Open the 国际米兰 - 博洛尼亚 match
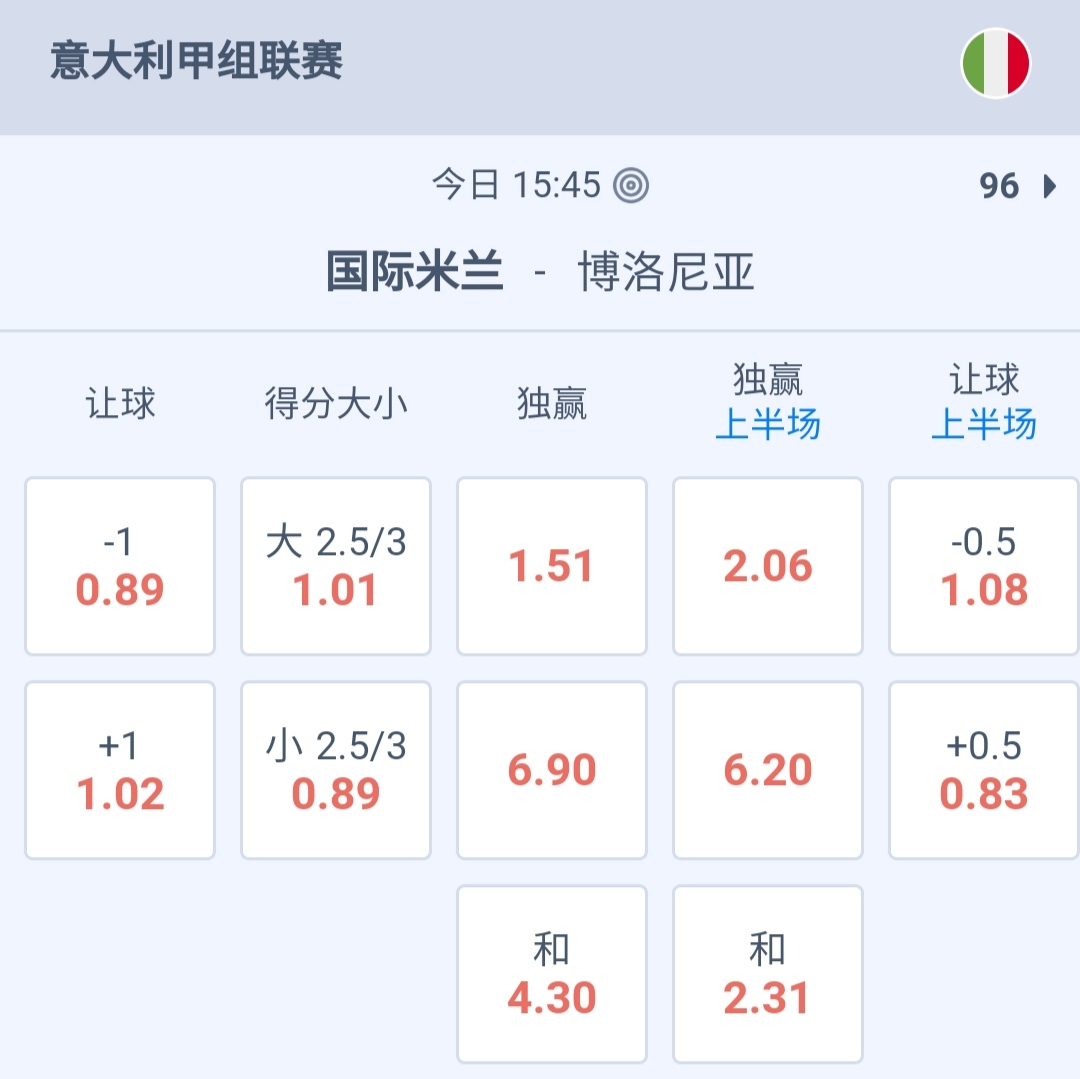Viewport: 1080px width, 1079px height. (540, 272)
